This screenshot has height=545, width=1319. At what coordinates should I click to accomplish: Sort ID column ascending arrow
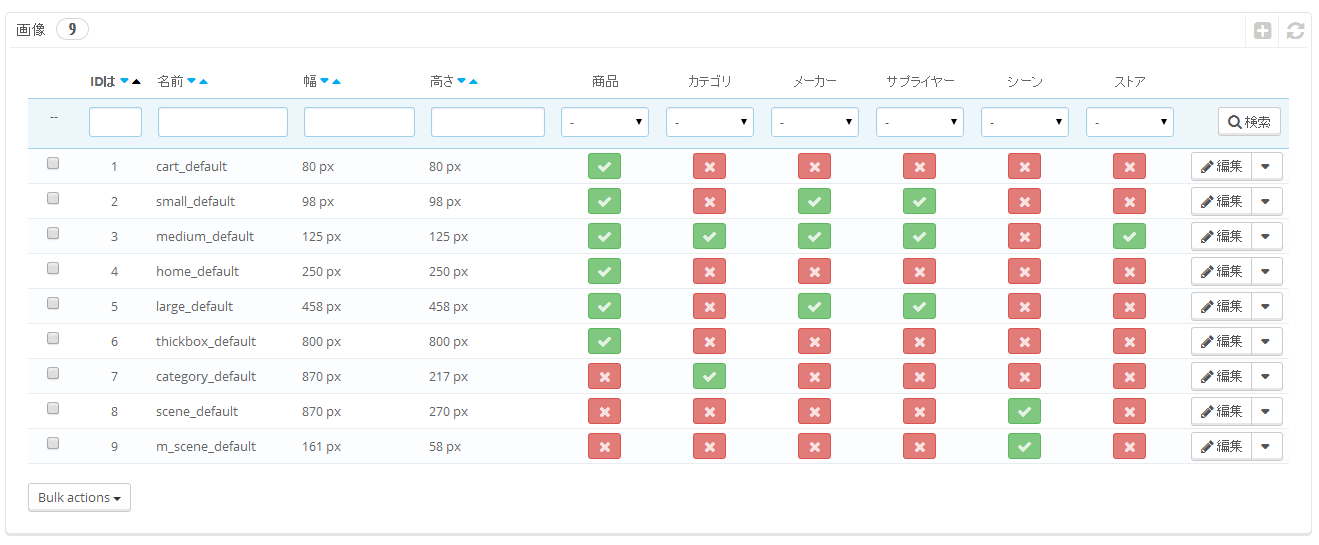pyautogui.click(x=136, y=82)
